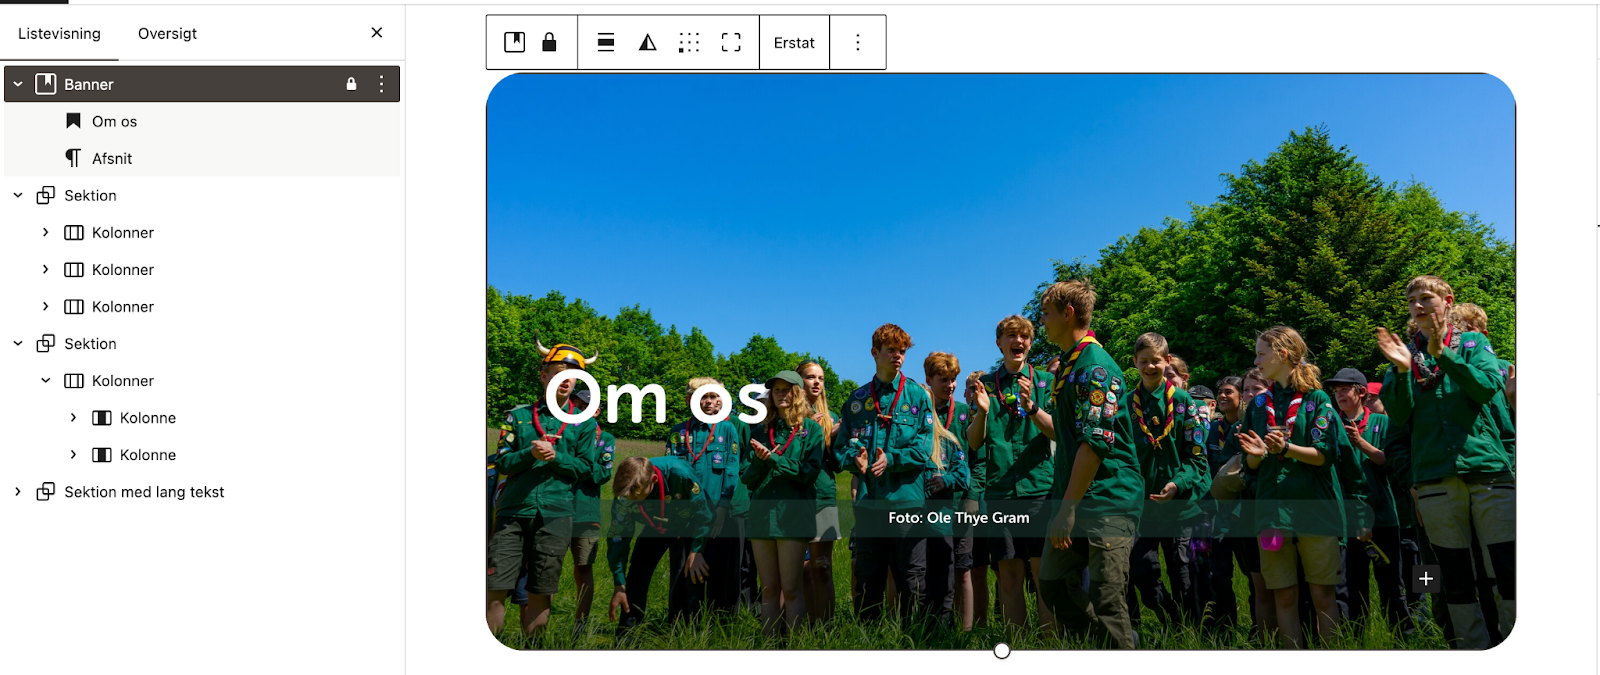Viewport: 1600px width, 675px height.
Task: Collapse the Banner block in list view
Action: 18,84
